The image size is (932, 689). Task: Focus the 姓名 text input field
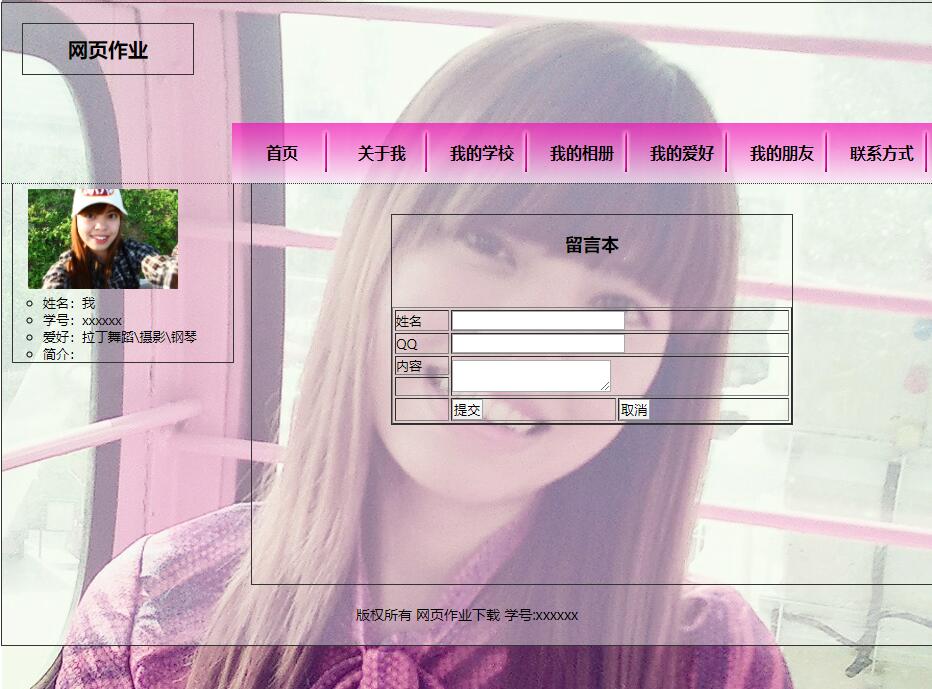[538, 321]
